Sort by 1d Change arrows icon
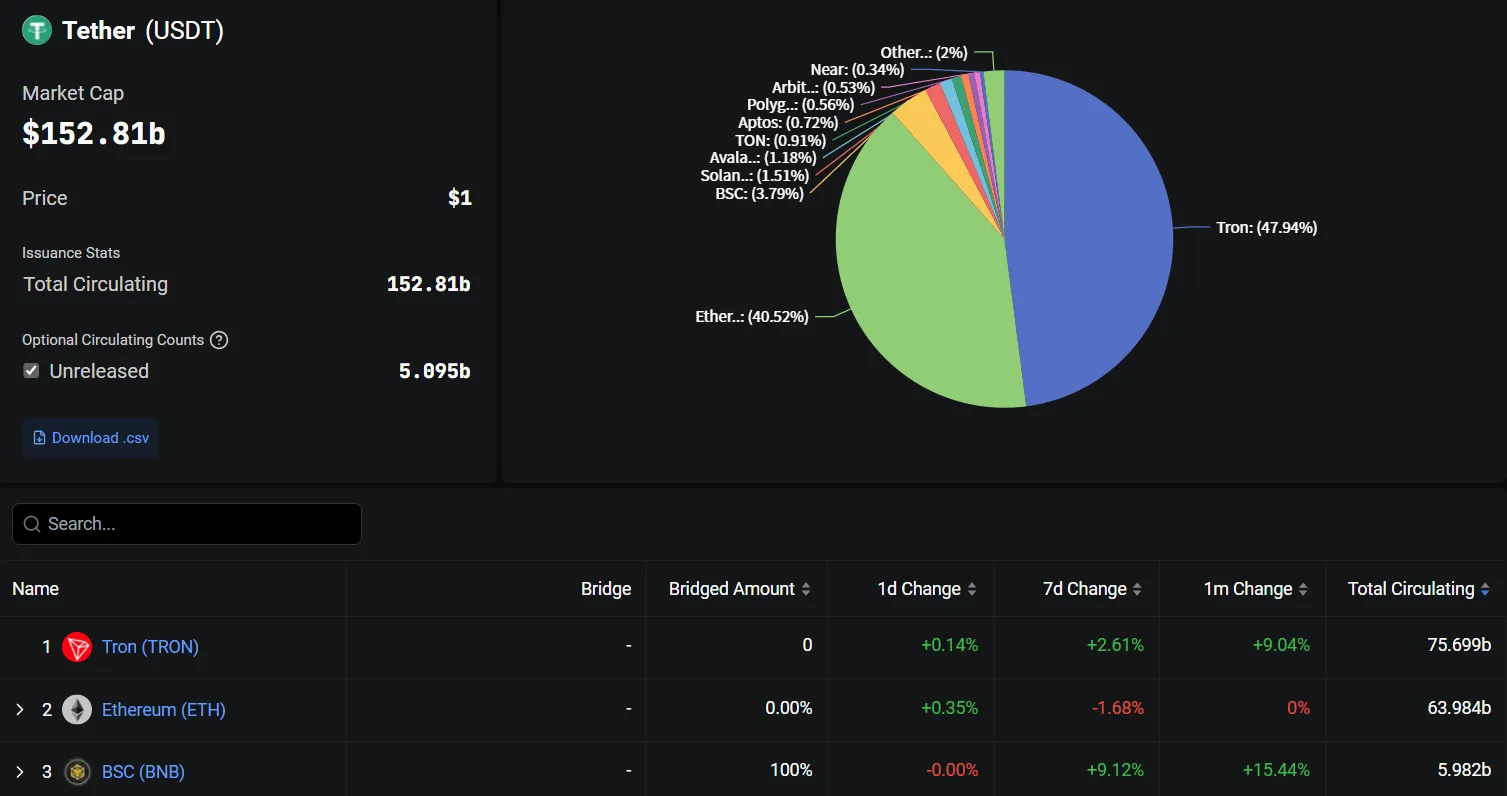 pos(971,590)
